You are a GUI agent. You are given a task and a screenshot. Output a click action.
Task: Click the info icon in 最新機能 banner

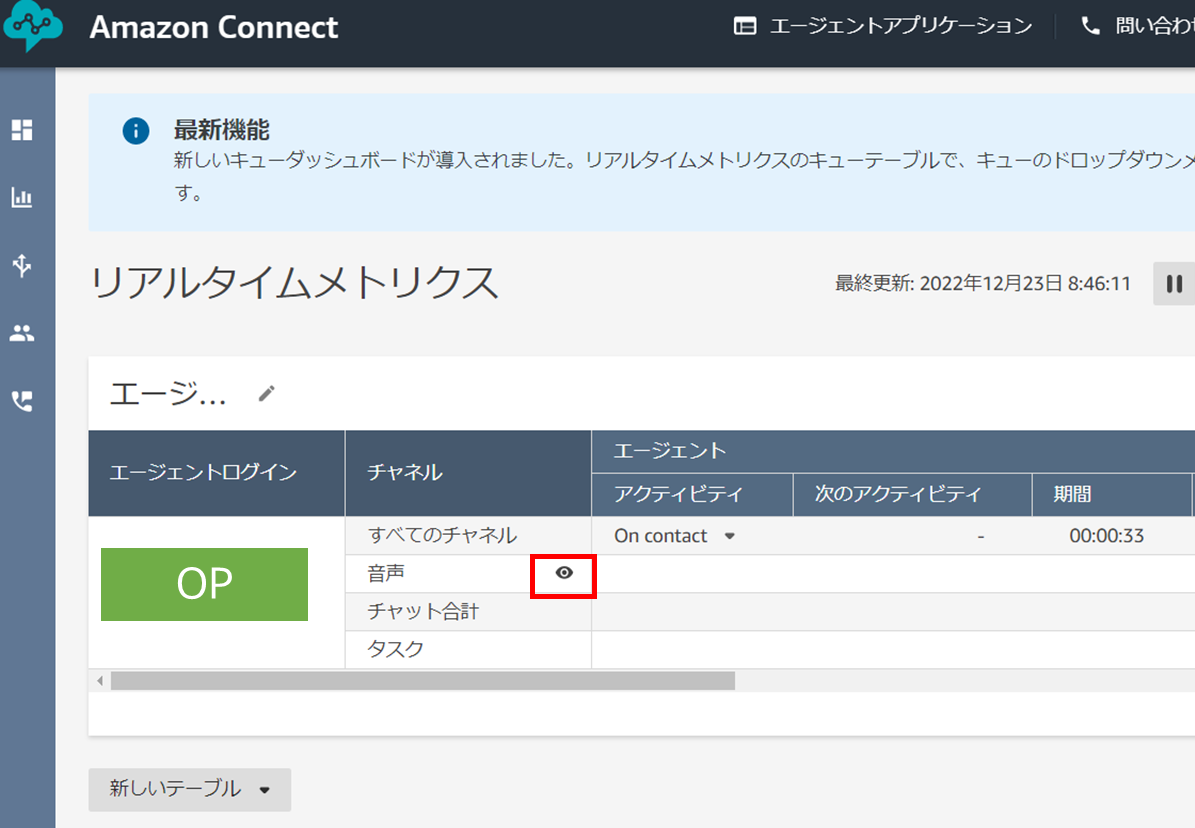tap(136, 130)
